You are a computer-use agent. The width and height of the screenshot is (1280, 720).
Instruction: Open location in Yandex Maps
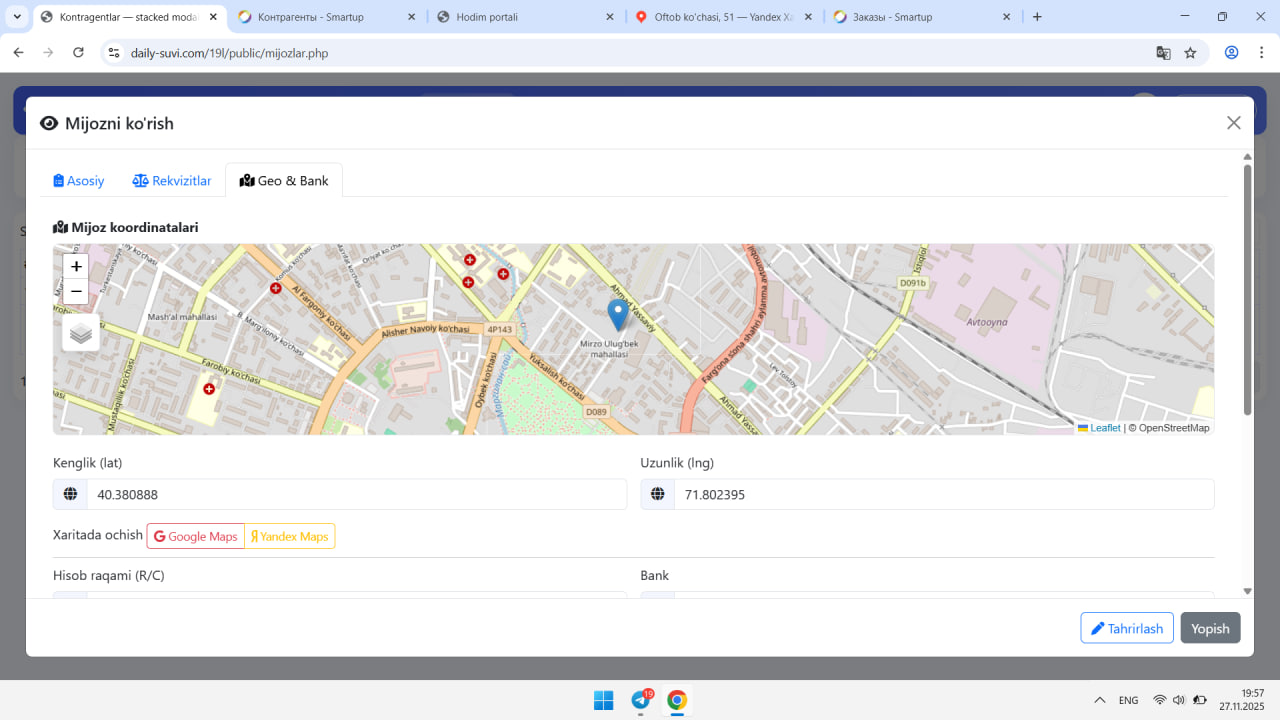coord(290,536)
